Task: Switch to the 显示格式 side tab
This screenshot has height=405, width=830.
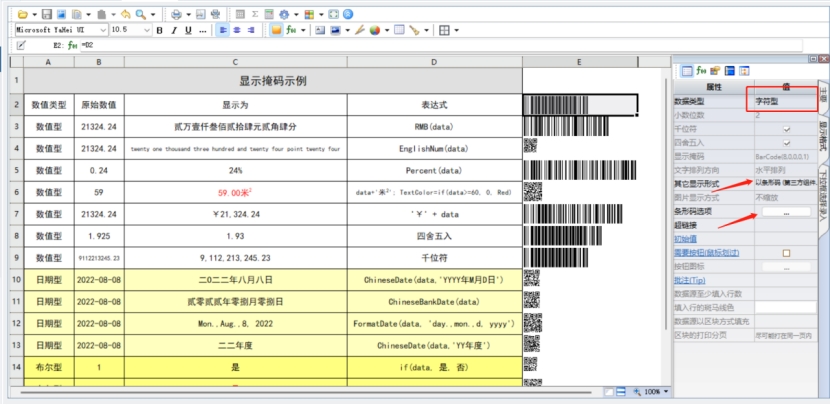Action: 823,137
